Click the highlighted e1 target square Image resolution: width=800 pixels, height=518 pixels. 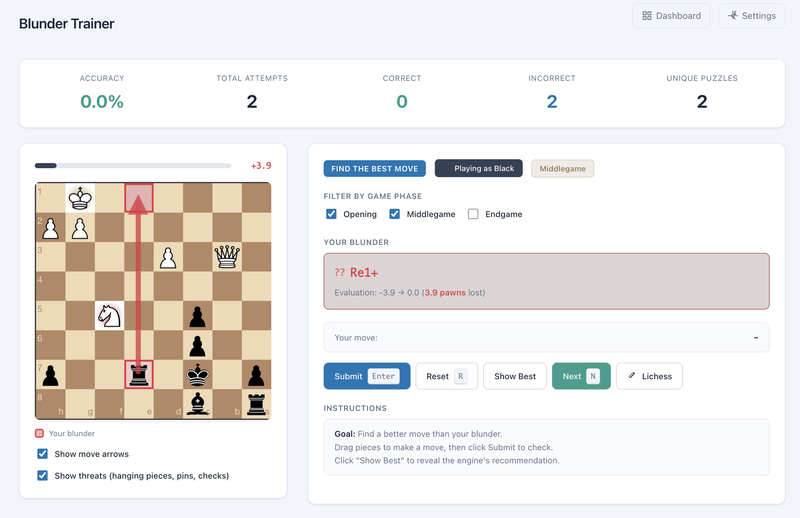138,198
